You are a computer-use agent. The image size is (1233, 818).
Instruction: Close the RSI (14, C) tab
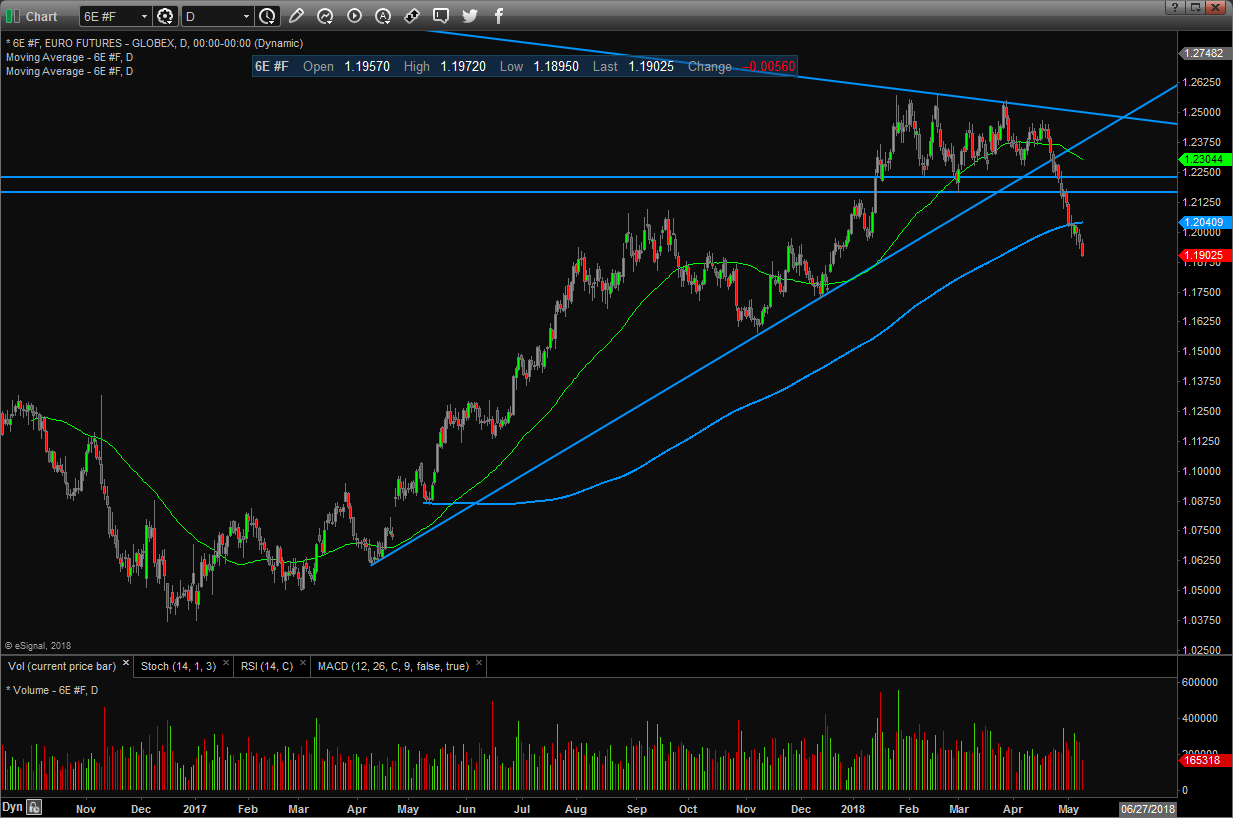coord(302,664)
